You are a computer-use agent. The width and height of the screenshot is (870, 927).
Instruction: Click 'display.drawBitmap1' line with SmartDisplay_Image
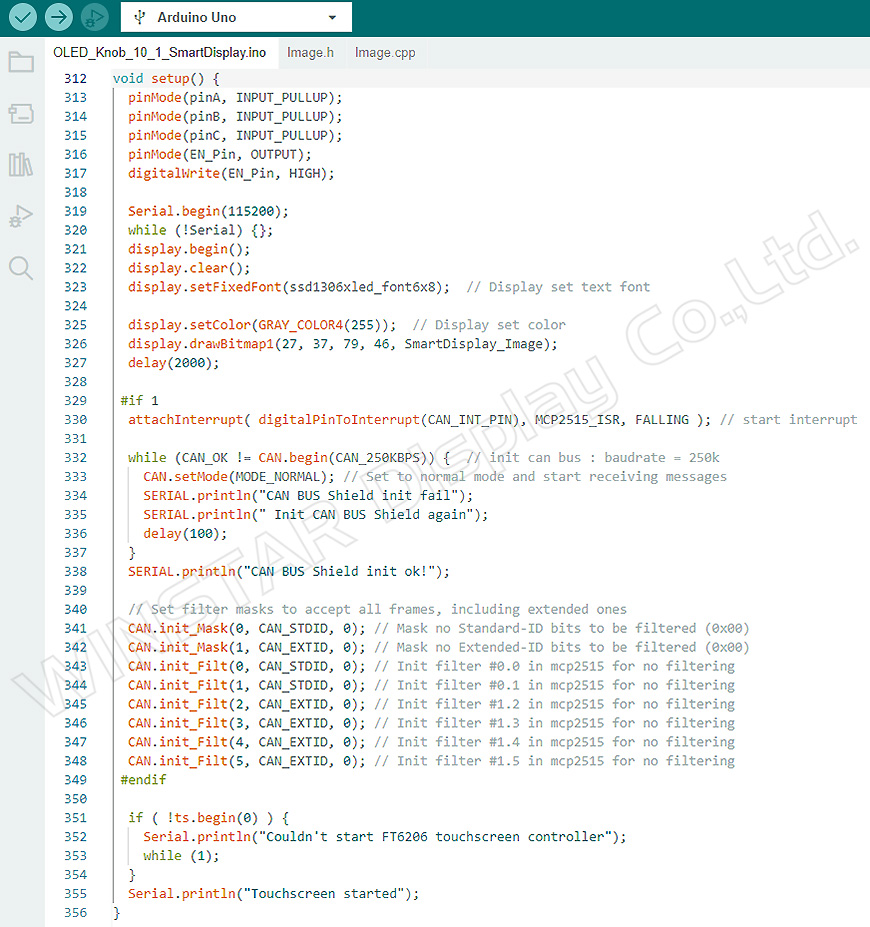point(343,343)
